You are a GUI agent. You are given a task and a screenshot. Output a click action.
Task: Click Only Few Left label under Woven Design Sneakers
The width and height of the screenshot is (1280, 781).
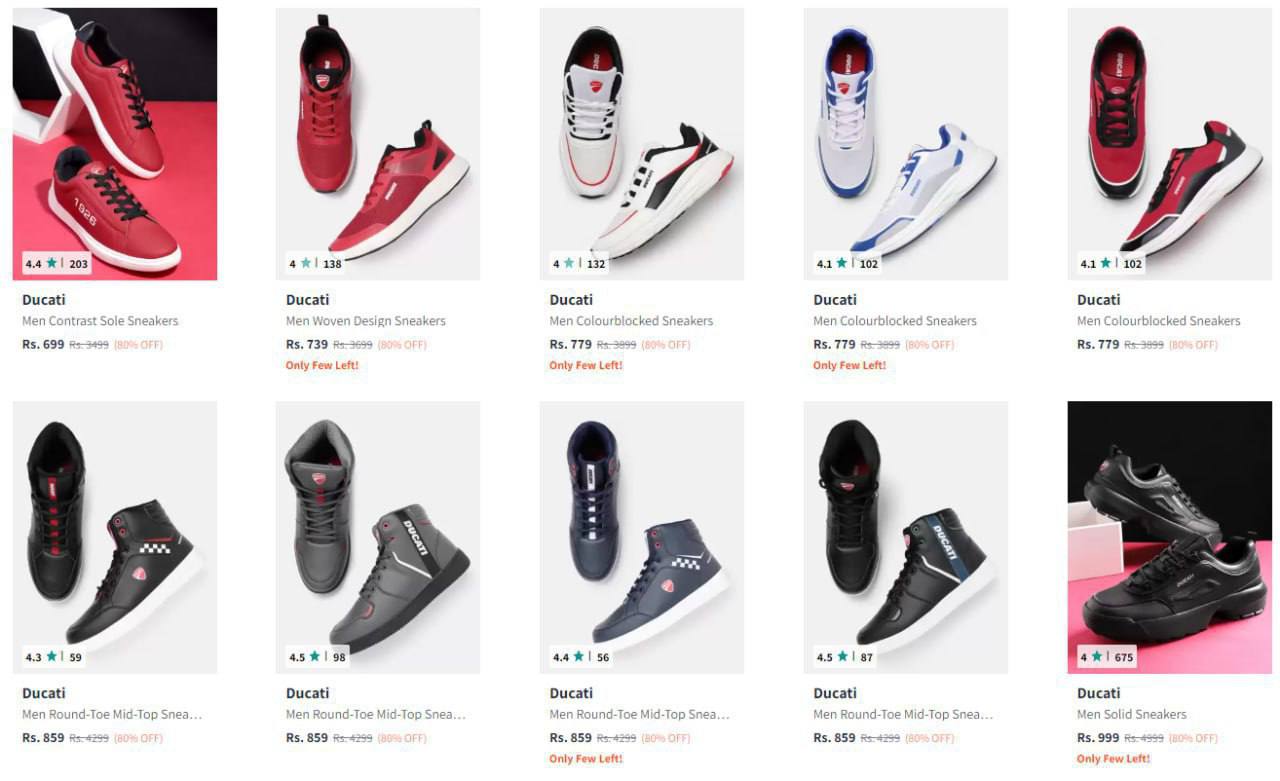click(x=322, y=365)
